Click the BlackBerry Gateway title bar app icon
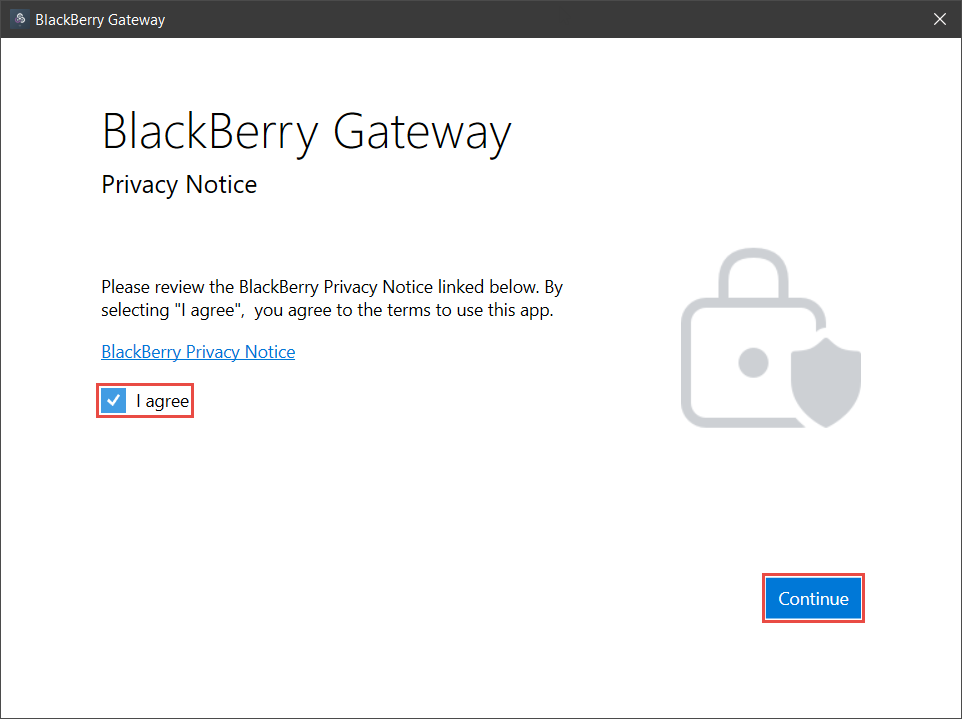Image resolution: width=962 pixels, height=719 pixels. pyautogui.click(x=20, y=19)
